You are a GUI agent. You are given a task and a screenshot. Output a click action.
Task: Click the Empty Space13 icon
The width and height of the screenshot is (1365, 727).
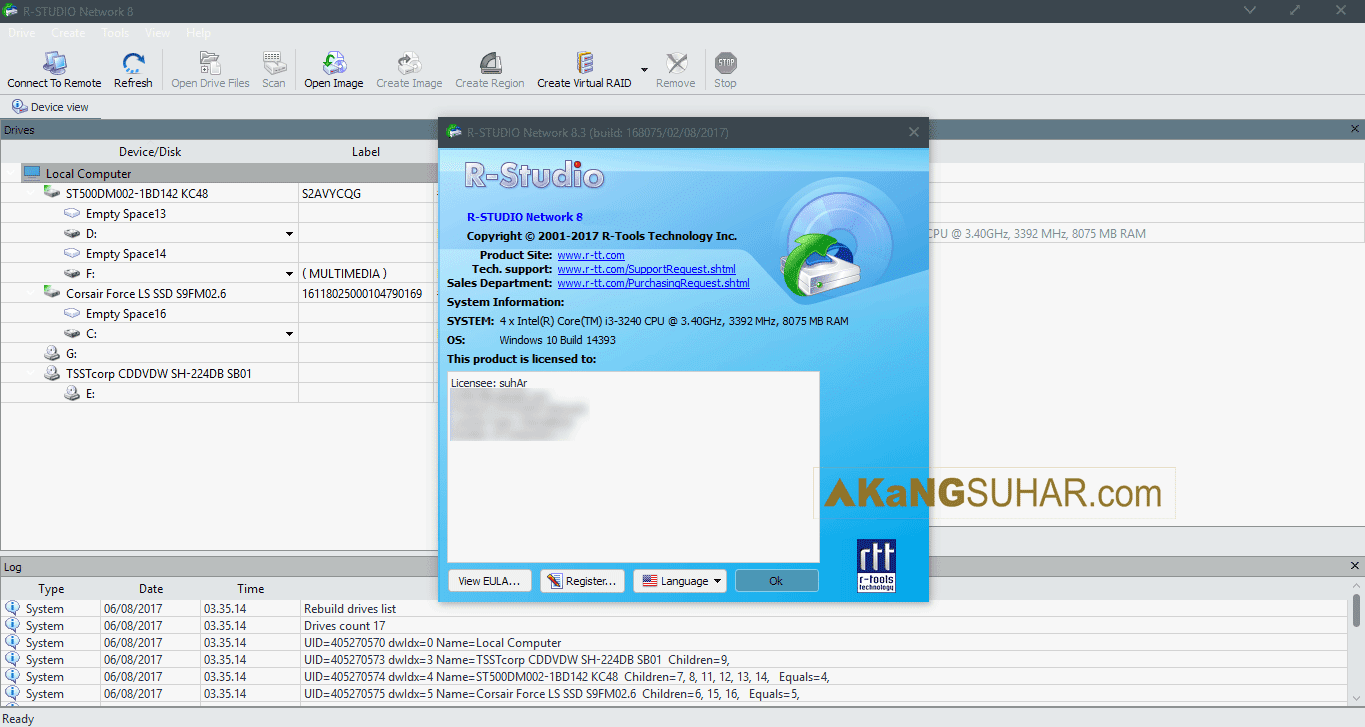(72, 213)
